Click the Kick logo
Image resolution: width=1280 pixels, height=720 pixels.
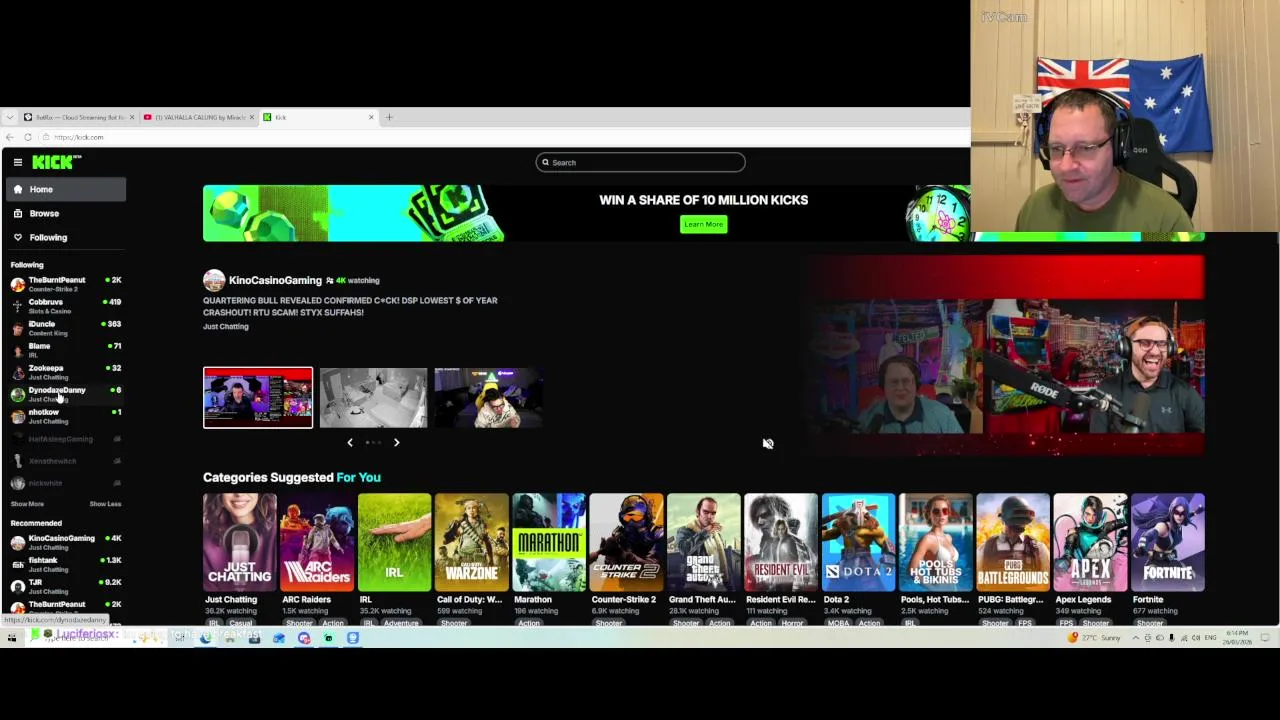(56, 162)
